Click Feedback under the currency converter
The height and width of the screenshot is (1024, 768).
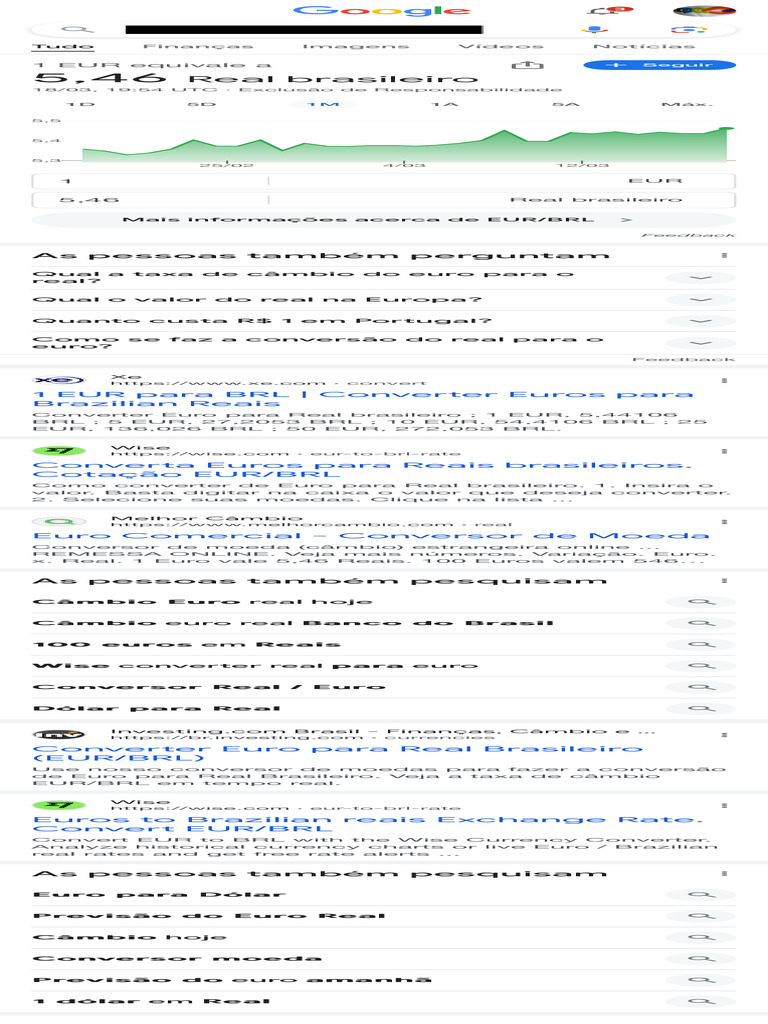(688, 234)
